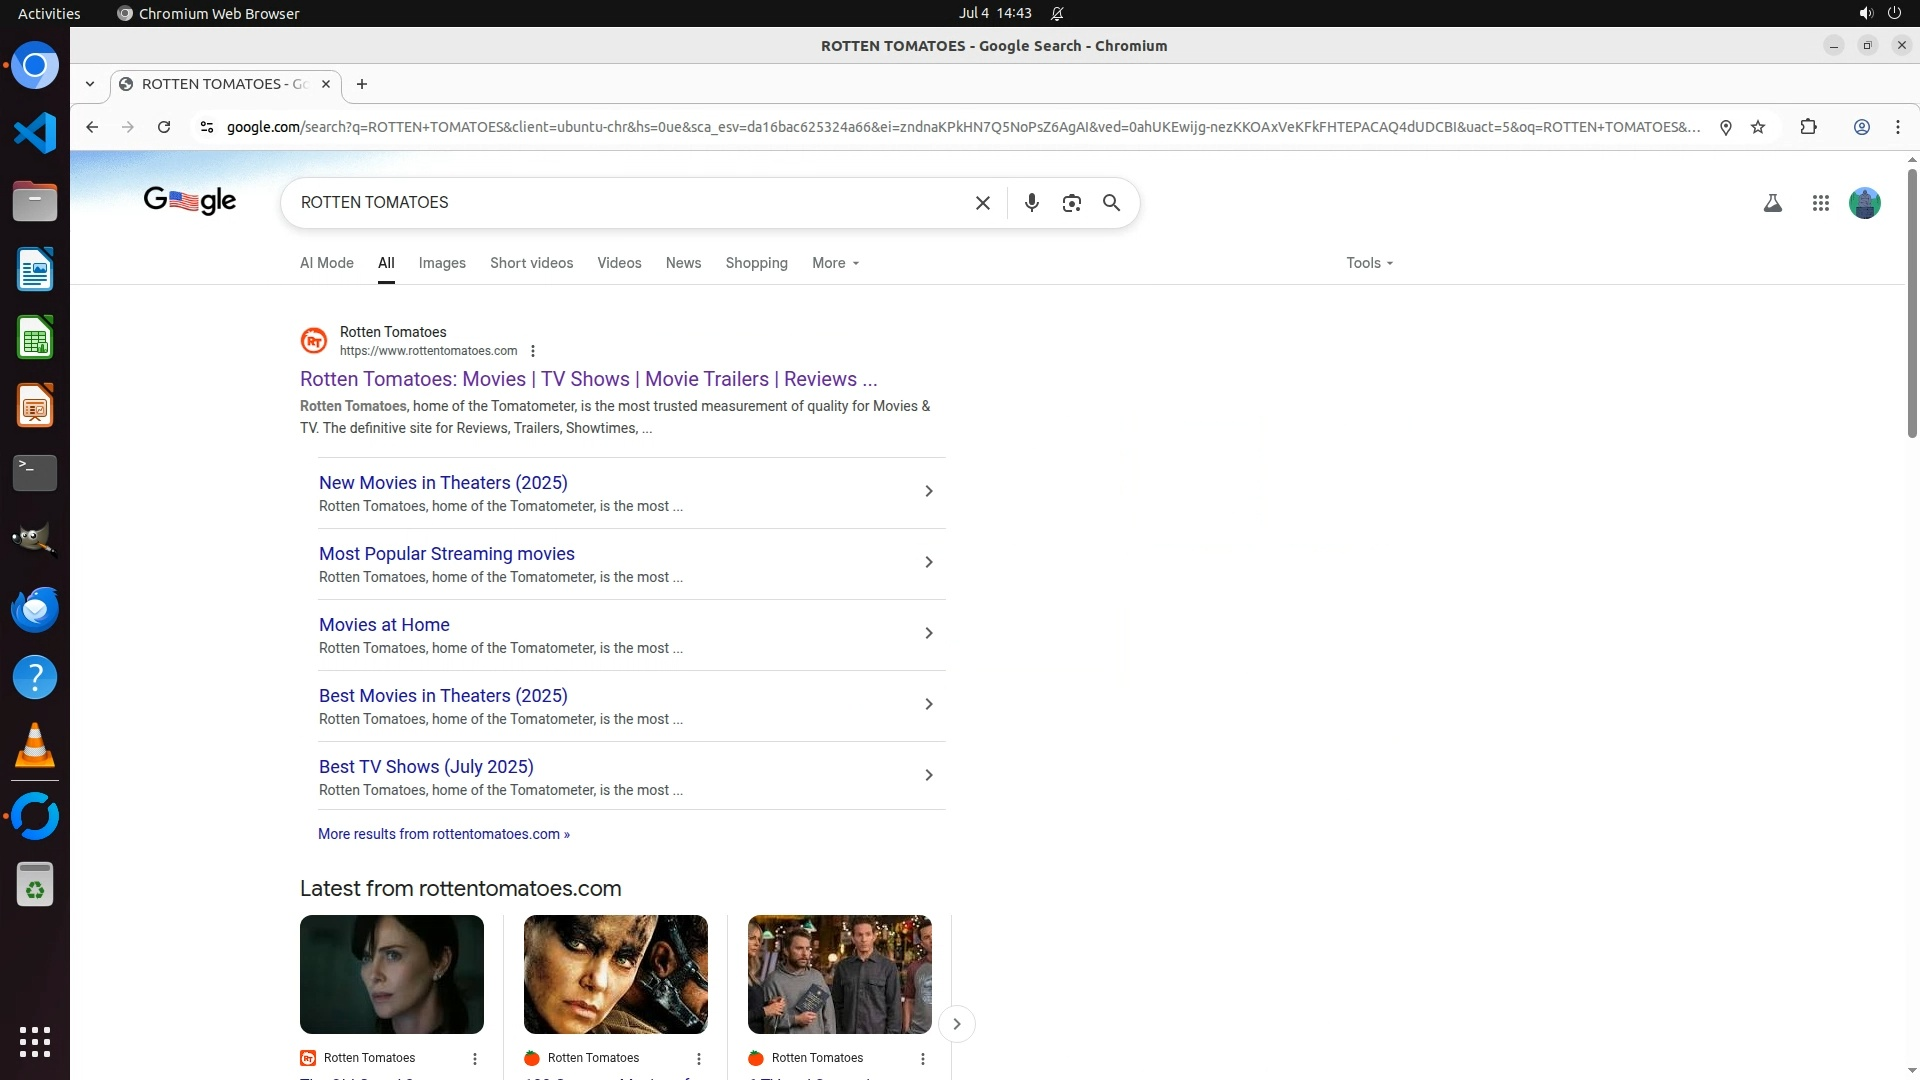Click inside the Google search field

(x=630, y=203)
